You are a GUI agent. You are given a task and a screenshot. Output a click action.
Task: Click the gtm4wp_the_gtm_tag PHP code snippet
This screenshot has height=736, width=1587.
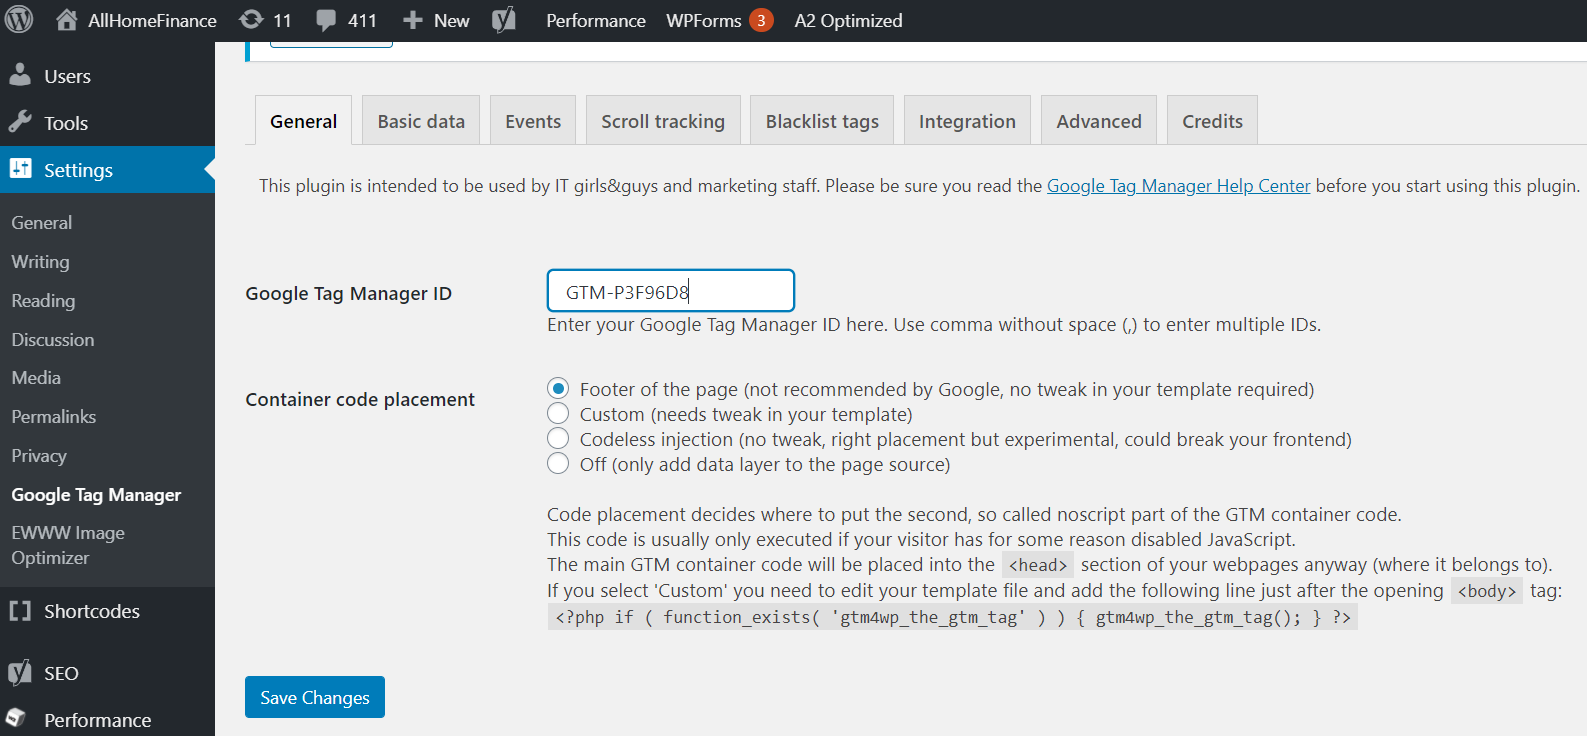click(x=953, y=617)
